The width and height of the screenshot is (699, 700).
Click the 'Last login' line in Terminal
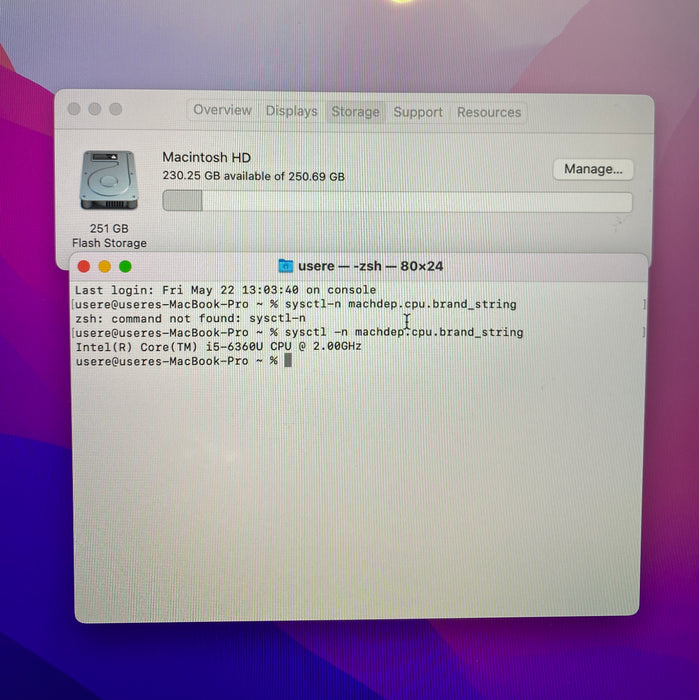(225, 290)
